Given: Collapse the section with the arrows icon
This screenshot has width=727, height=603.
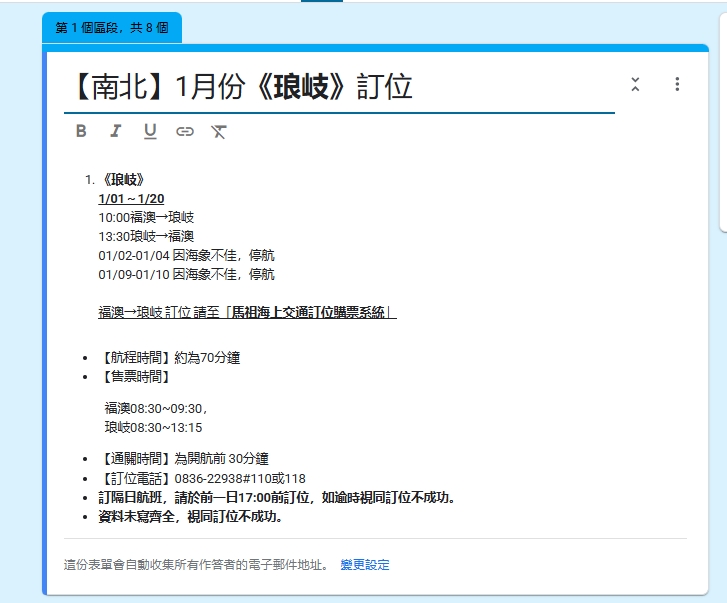Looking at the screenshot, I should click(635, 84).
